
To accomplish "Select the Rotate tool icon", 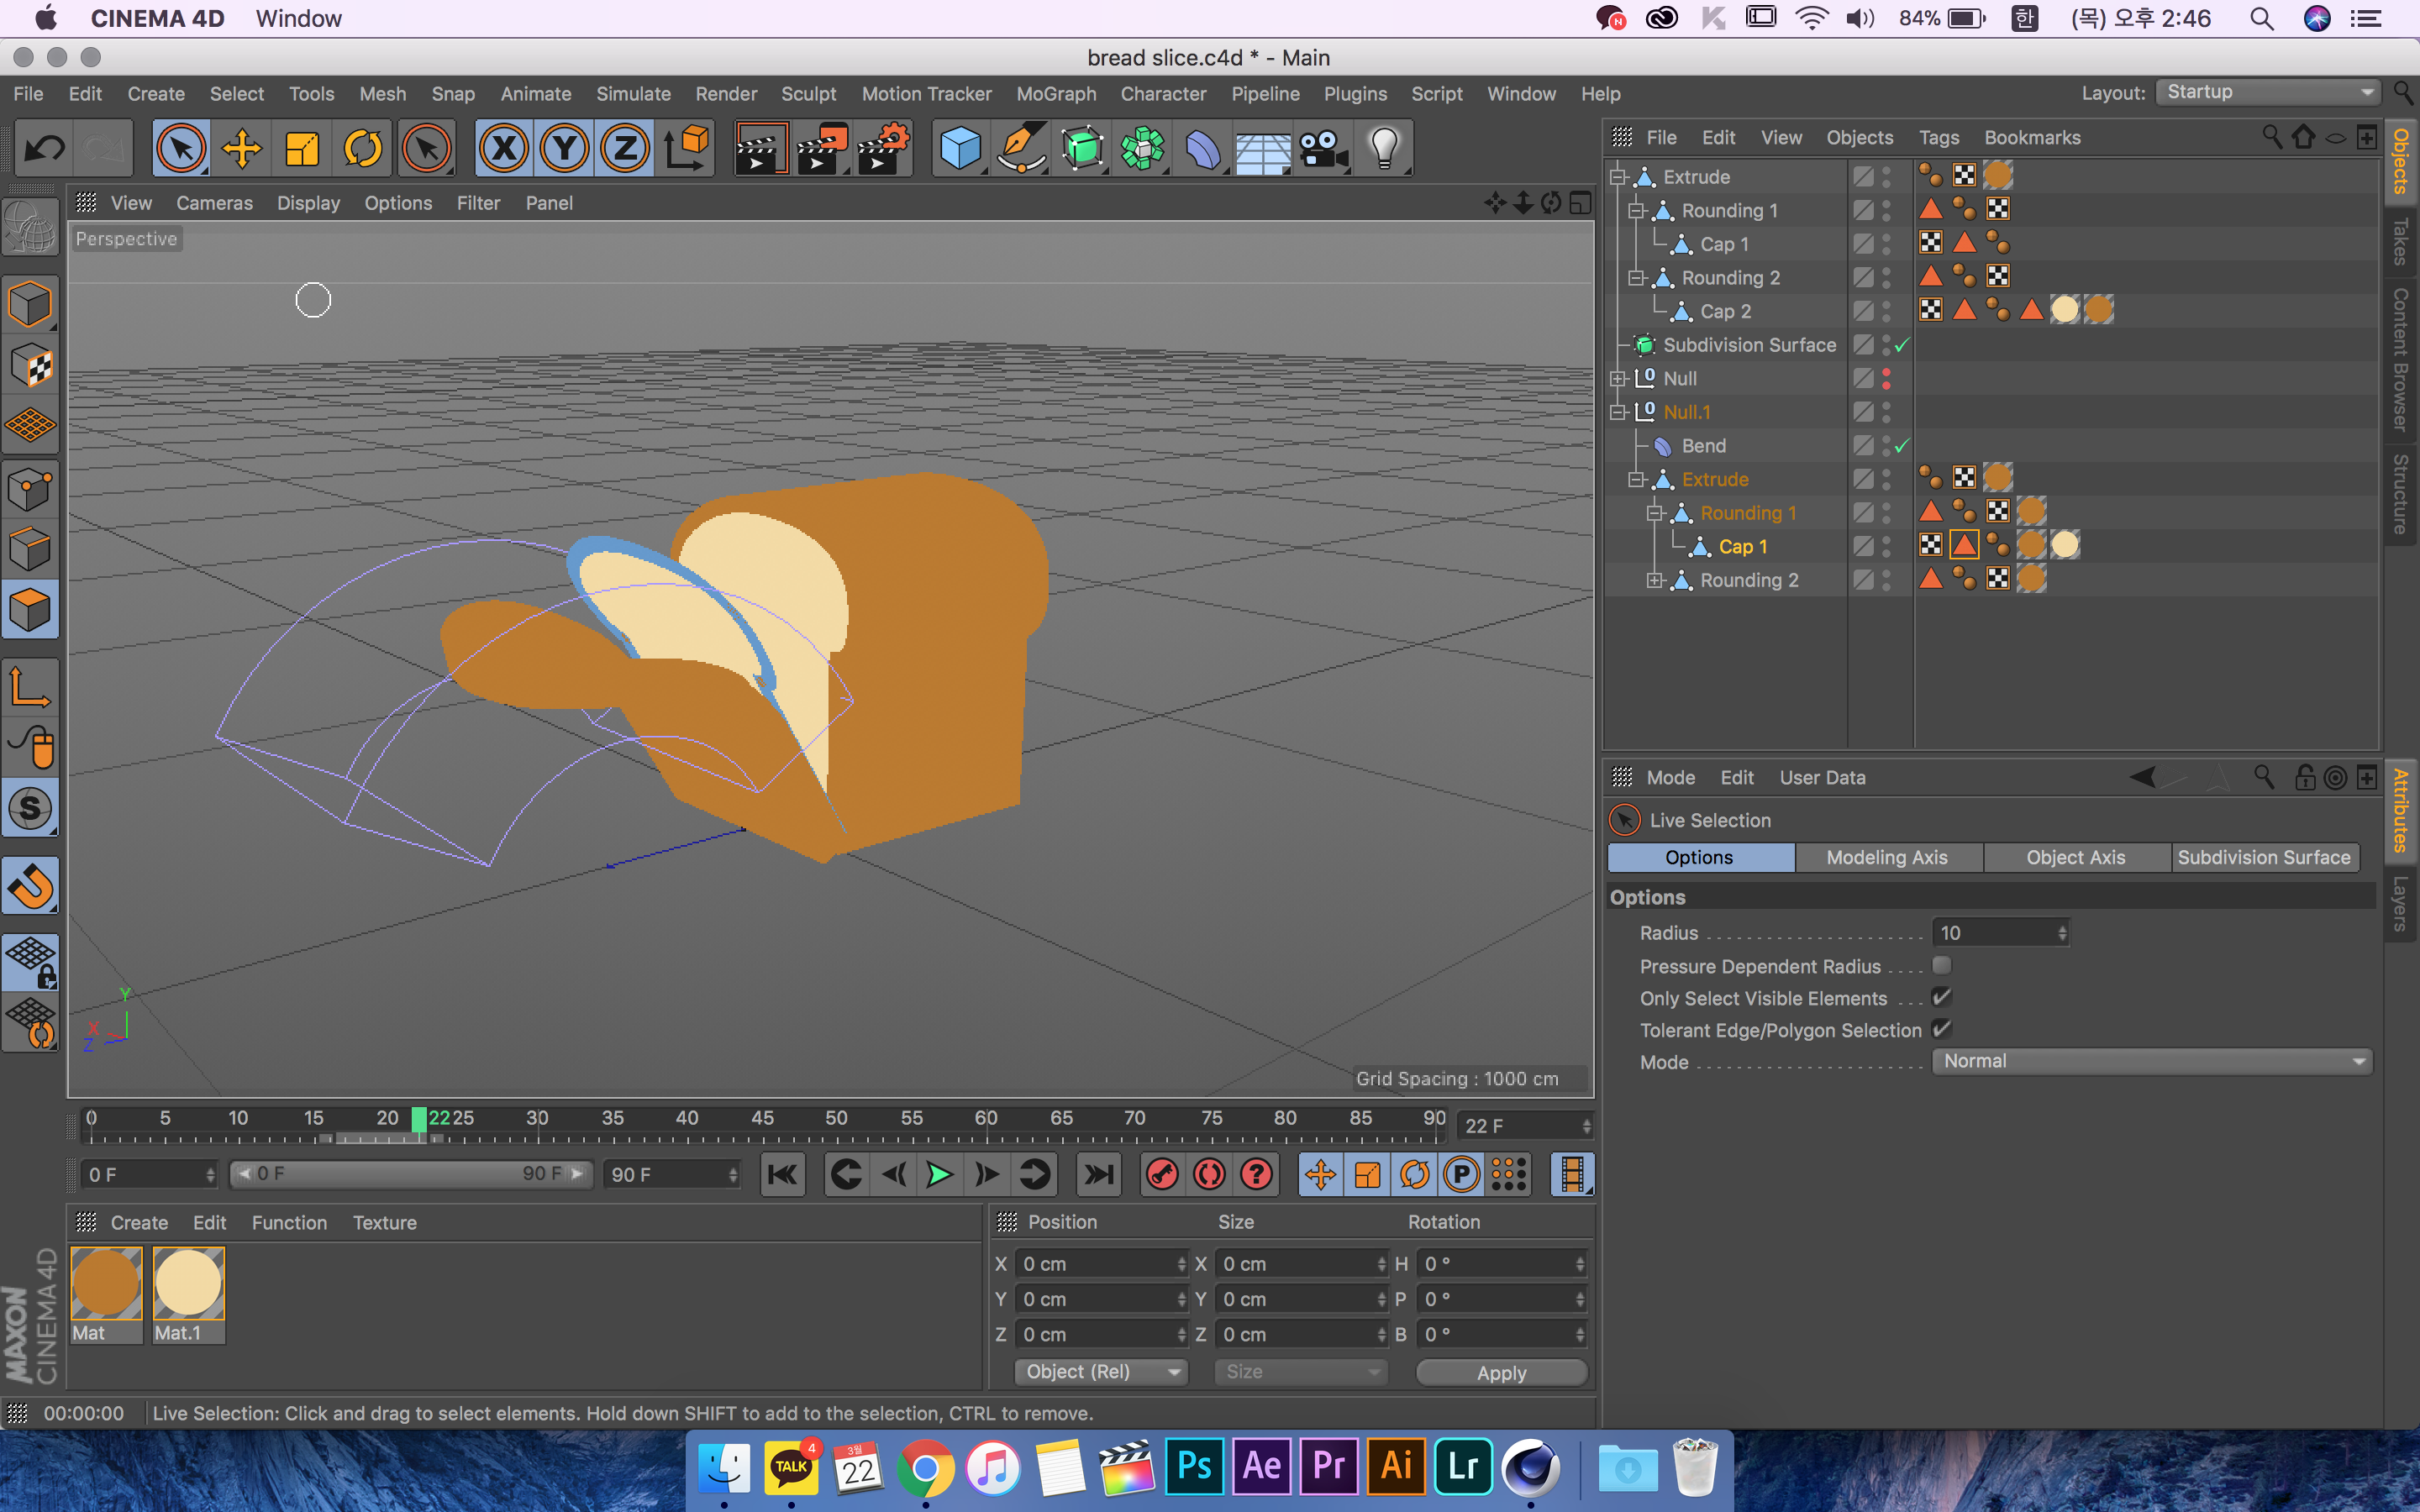I will 363,149.
